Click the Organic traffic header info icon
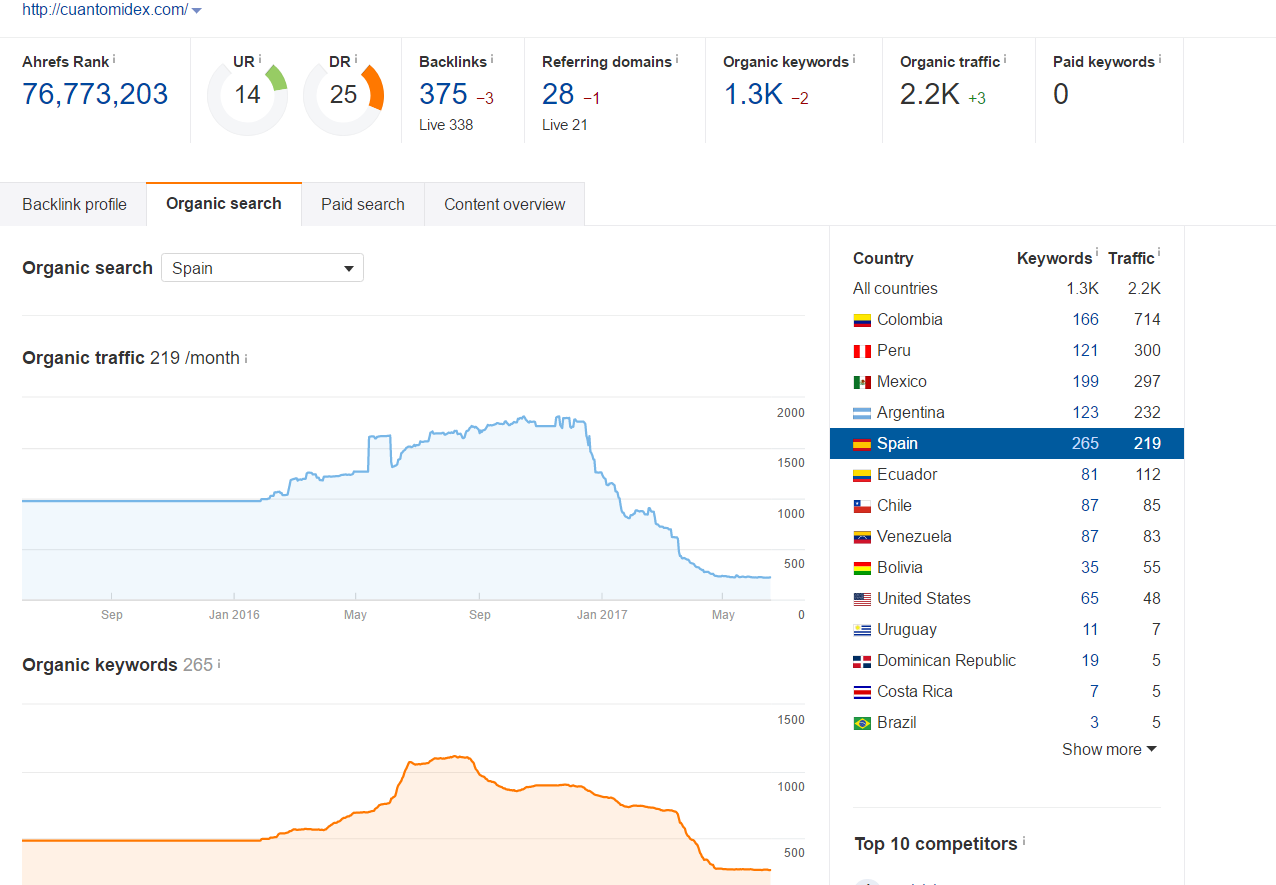This screenshot has height=885, width=1276. [x=1005, y=59]
